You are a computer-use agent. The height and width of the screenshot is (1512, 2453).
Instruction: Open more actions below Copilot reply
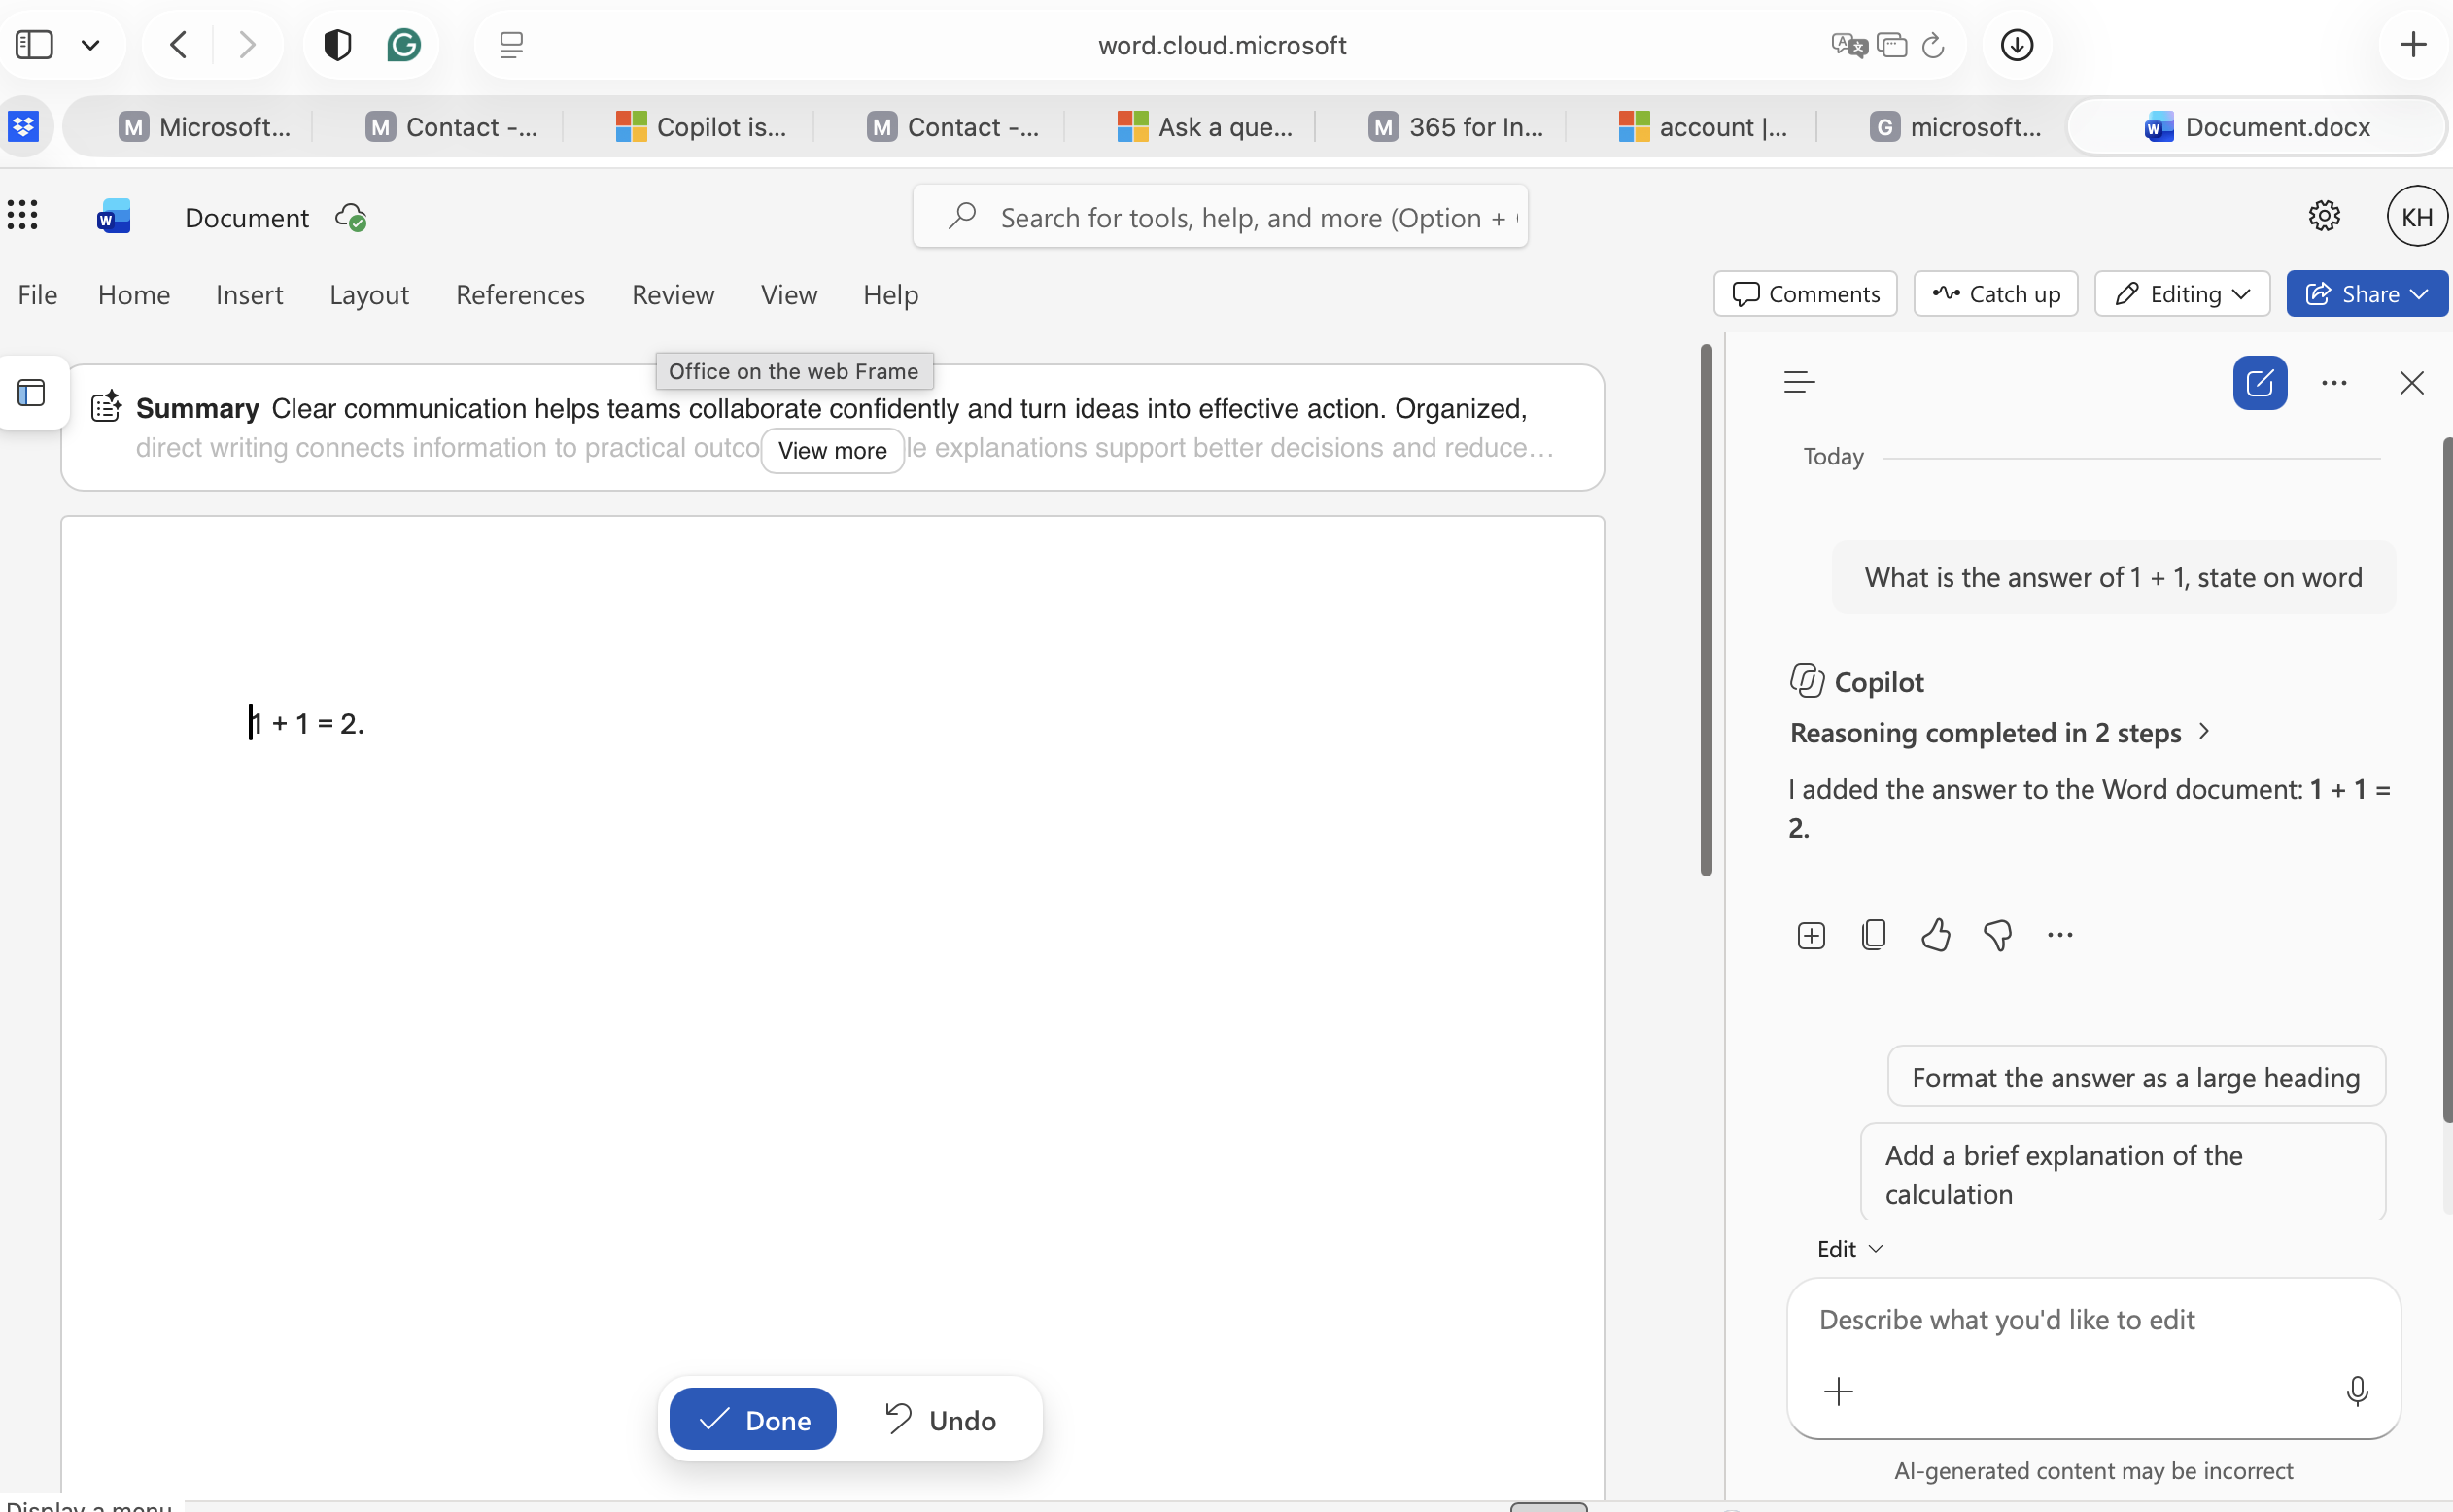click(x=2059, y=935)
